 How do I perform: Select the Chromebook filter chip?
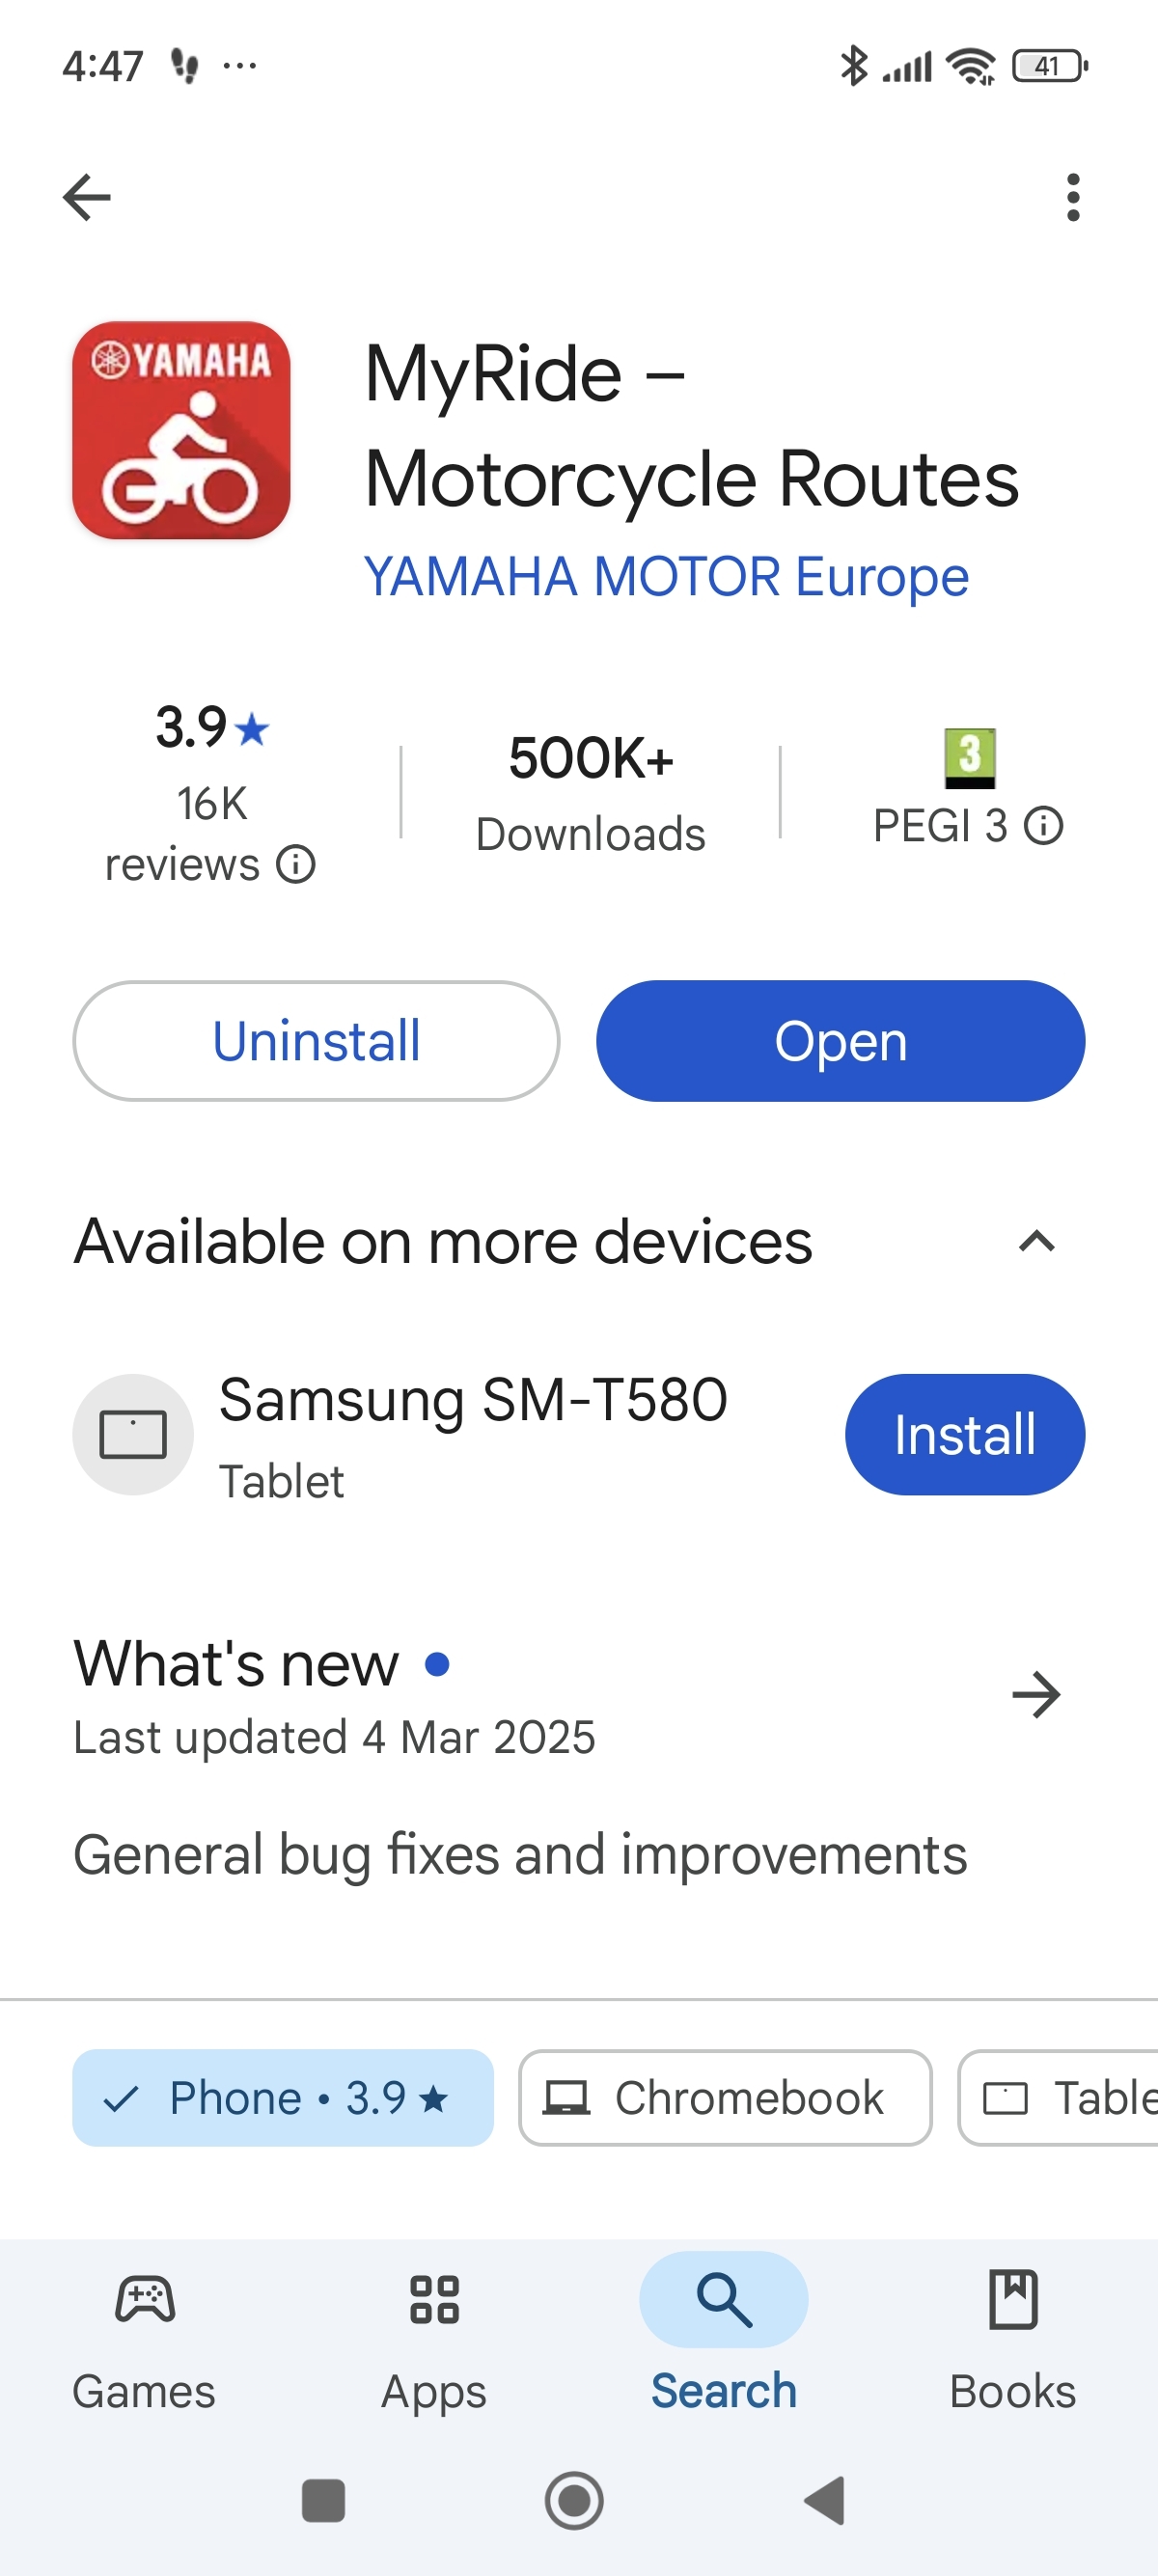point(725,2097)
